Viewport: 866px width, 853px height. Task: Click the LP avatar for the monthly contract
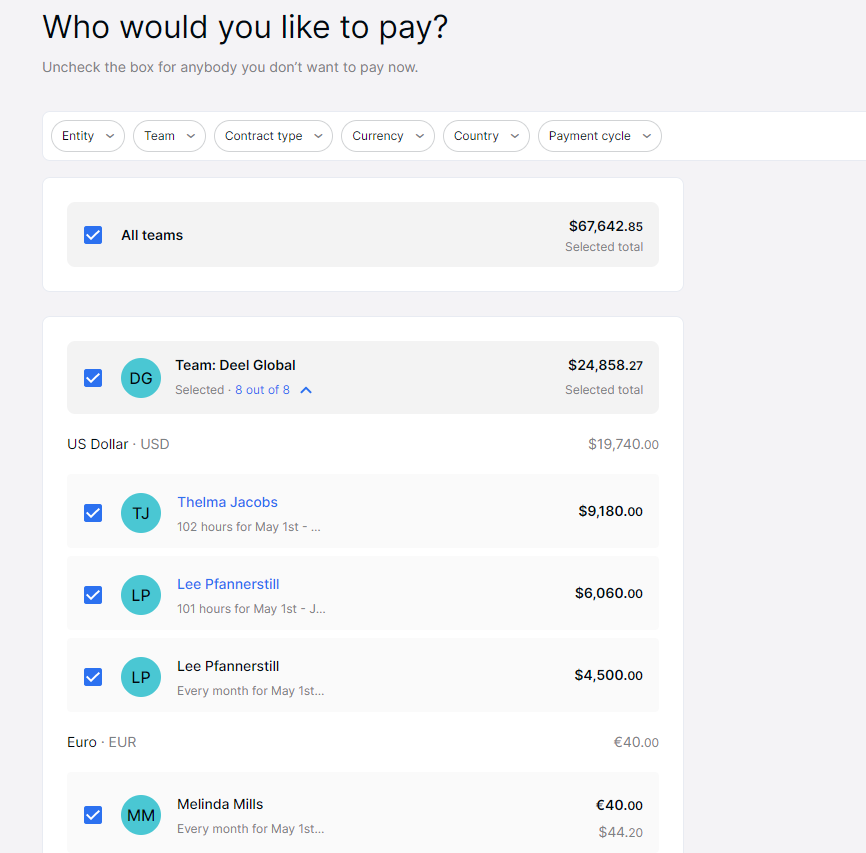coord(140,676)
